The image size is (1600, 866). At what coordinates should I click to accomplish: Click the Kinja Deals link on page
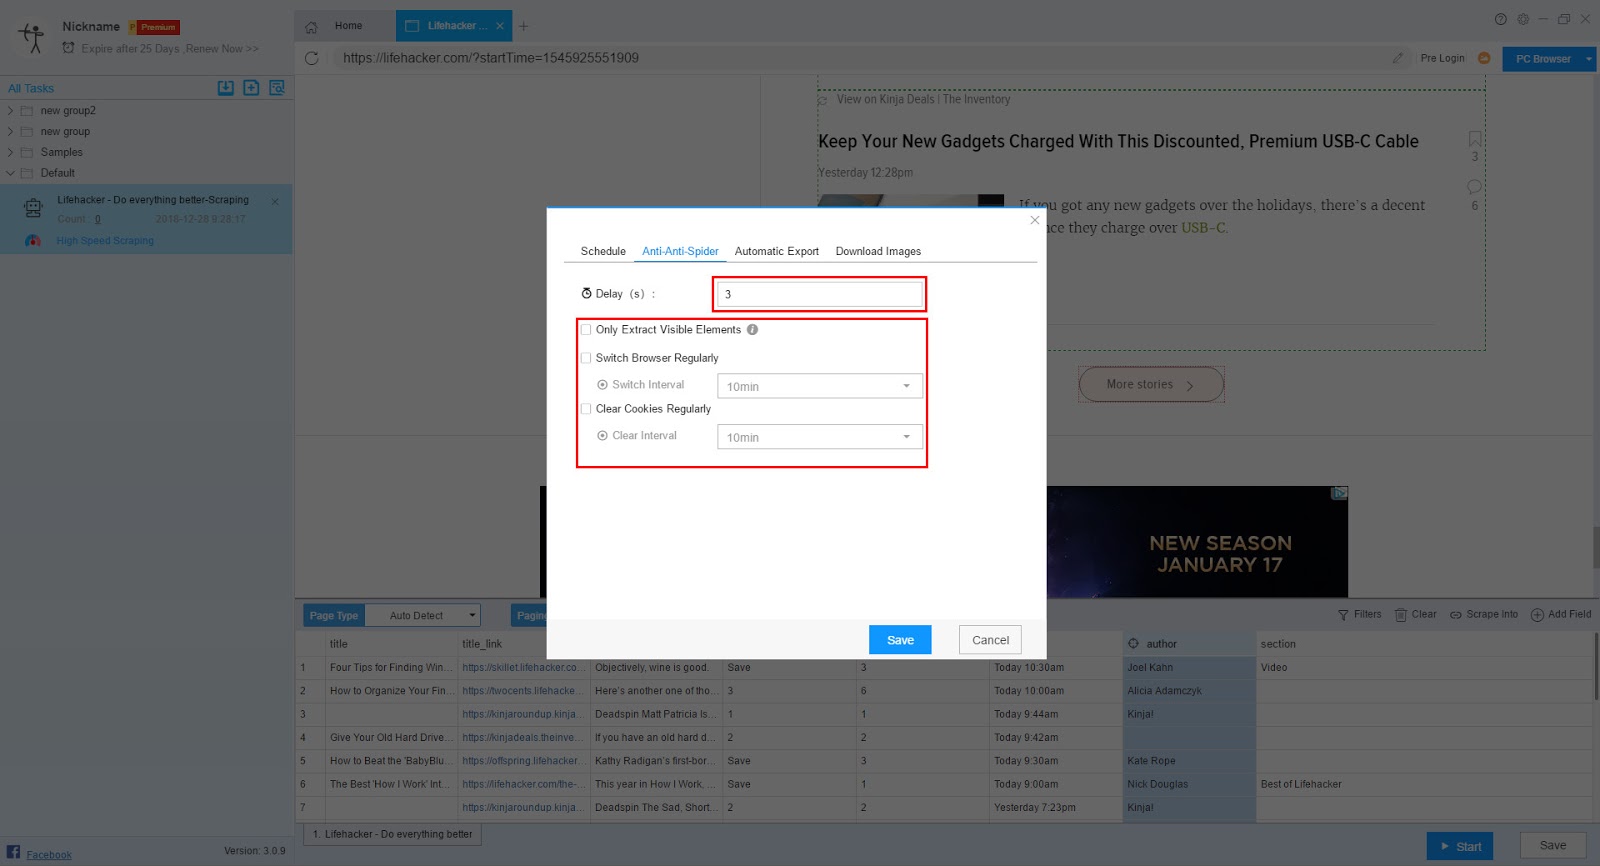tap(907, 99)
